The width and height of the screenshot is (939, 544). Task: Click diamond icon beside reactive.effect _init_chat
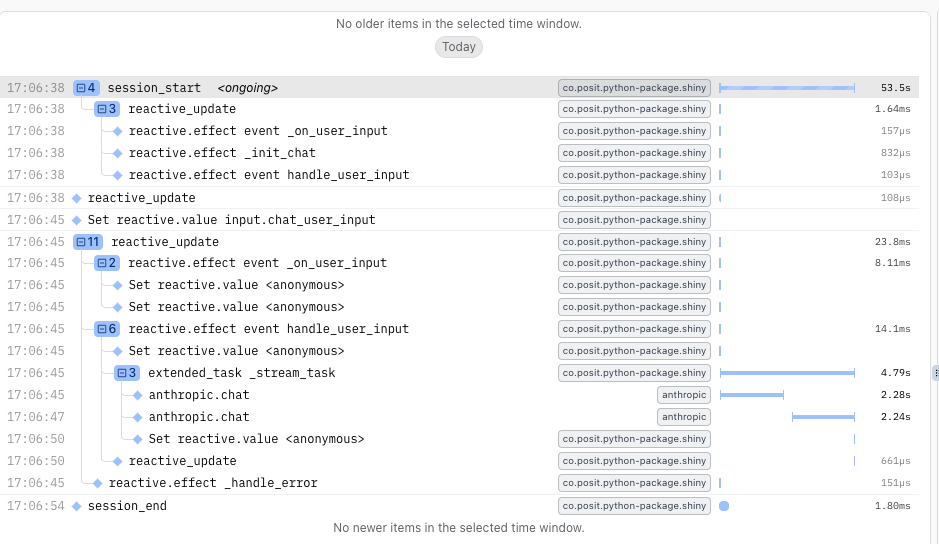(x=117, y=153)
